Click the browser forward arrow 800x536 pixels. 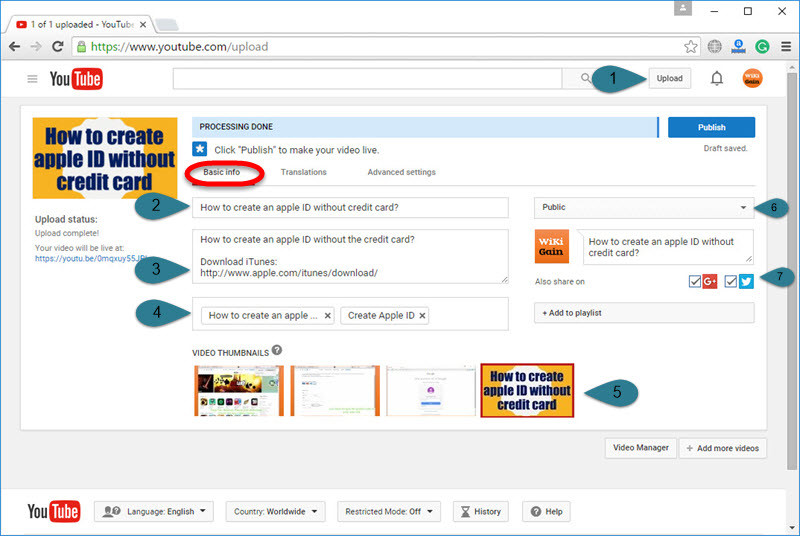(x=36, y=47)
